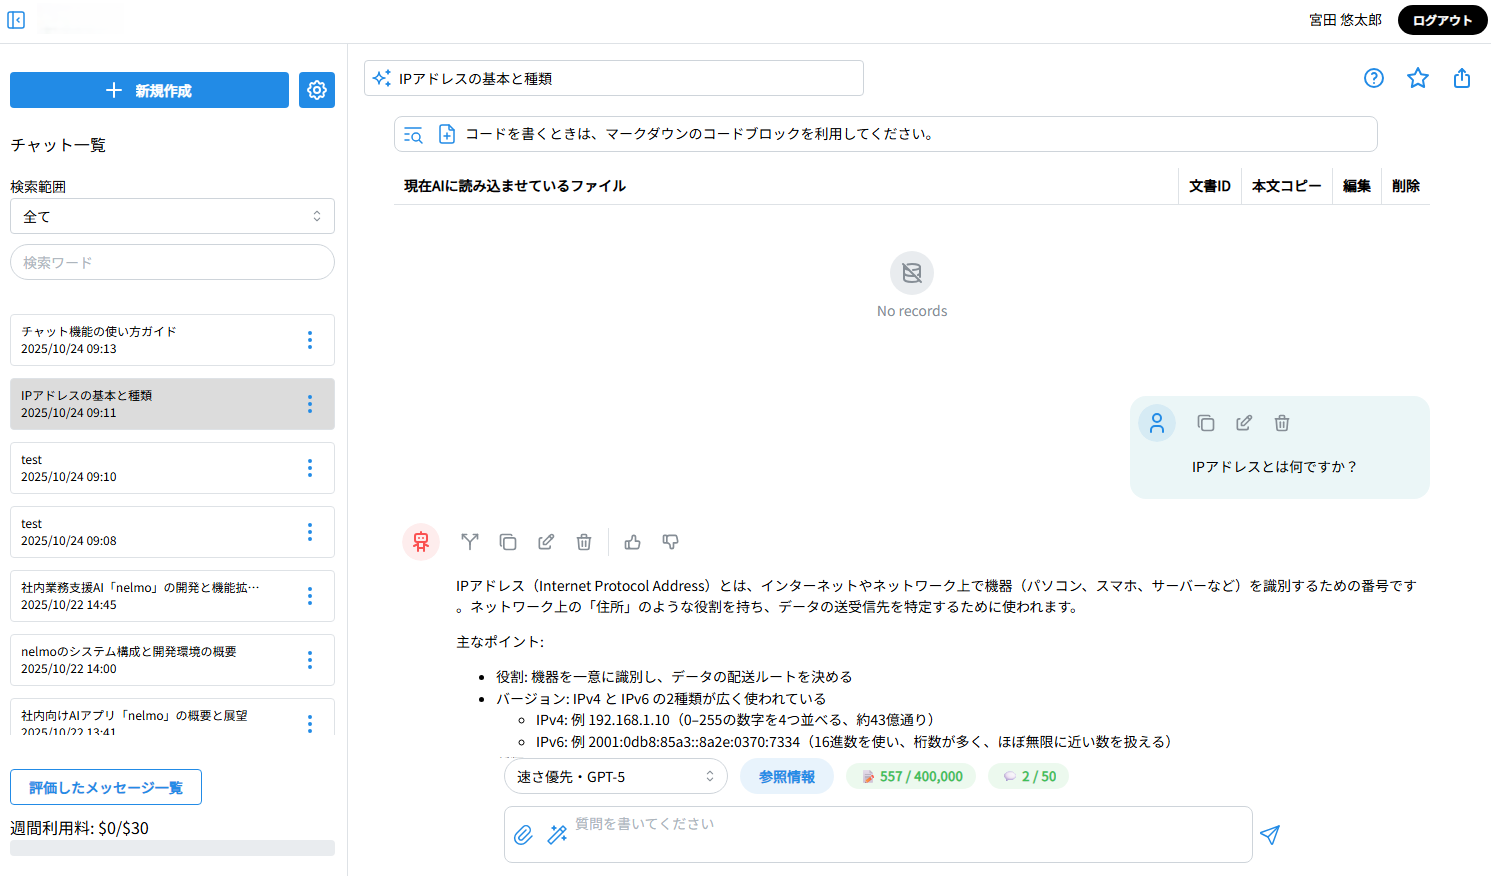Screen dimensions: 1491x876
Task: Click the magic wand prompt icon
Action: pyautogui.click(x=558, y=835)
